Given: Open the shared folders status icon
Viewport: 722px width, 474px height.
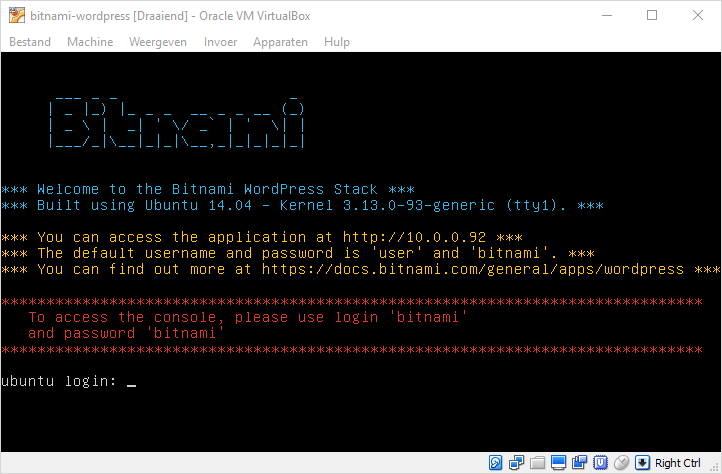Looking at the screenshot, I should pos(537,462).
